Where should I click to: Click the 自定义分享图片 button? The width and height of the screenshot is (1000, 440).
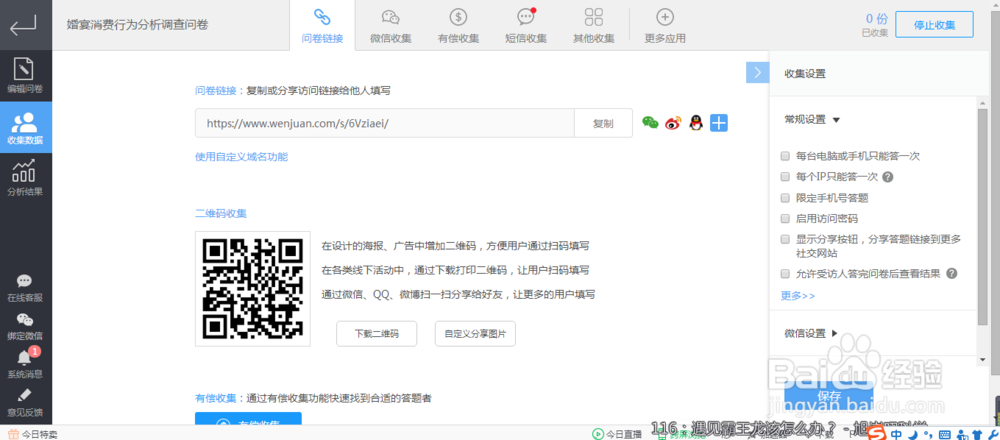coord(475,334)
